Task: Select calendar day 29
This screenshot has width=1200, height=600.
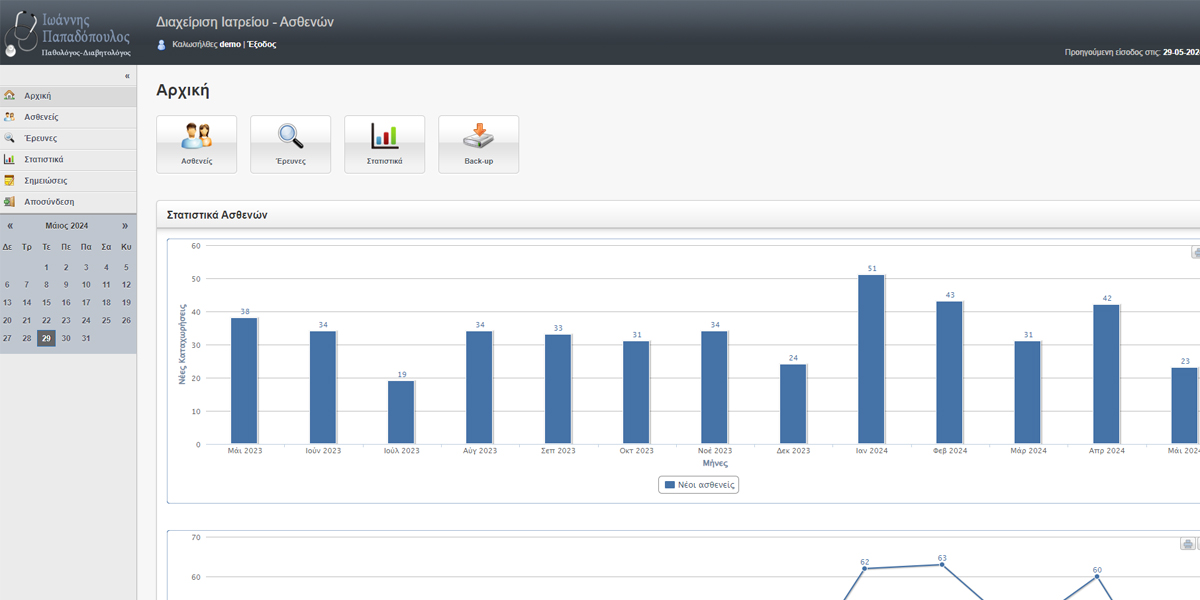Action: click(x=46, y=338)
